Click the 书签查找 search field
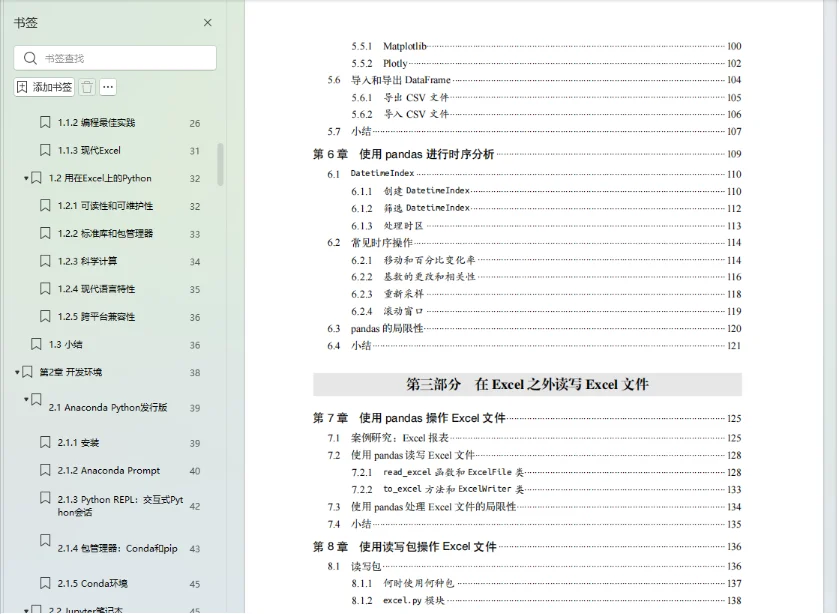The width and height of the screenshot is (839, 614). (x=115, y=58)
